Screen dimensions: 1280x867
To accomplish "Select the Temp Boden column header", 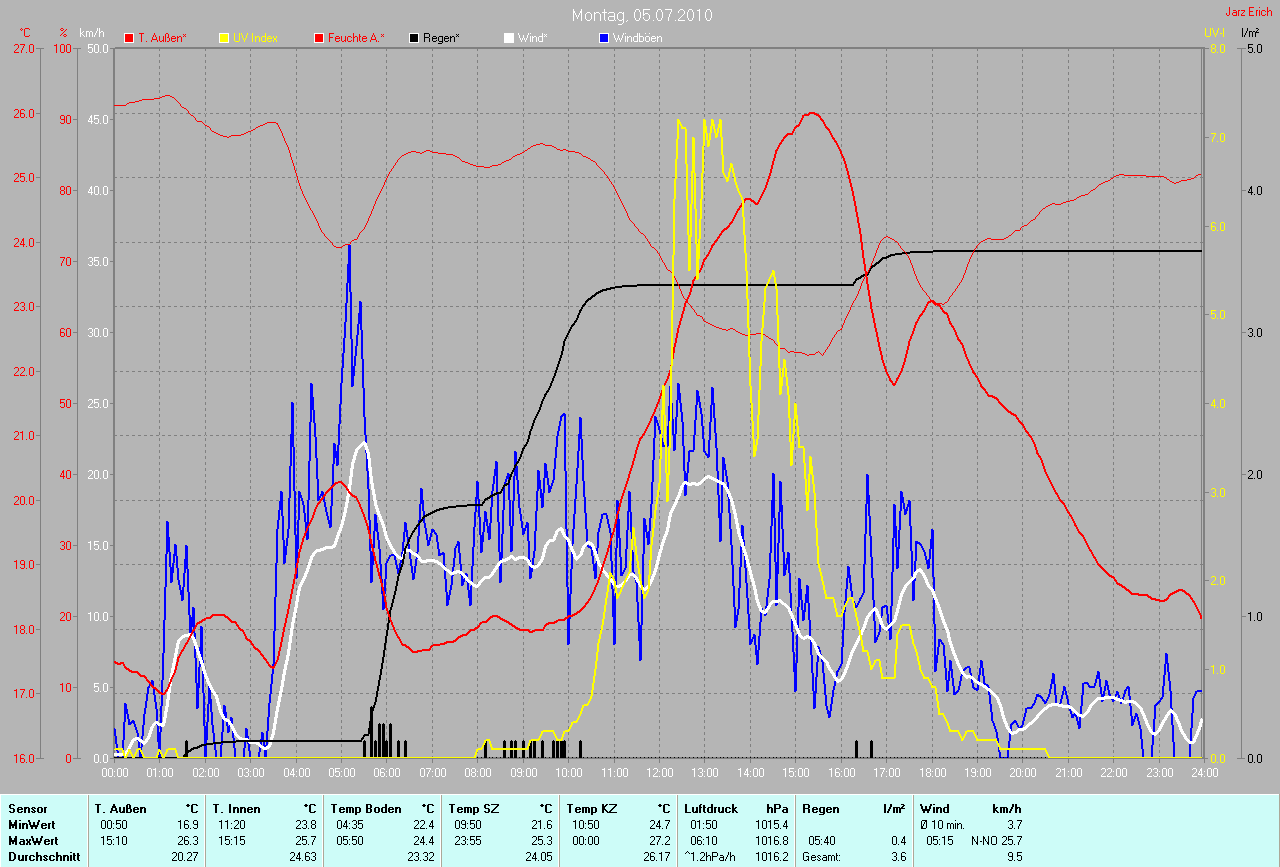I will click(x=366, y=808).
